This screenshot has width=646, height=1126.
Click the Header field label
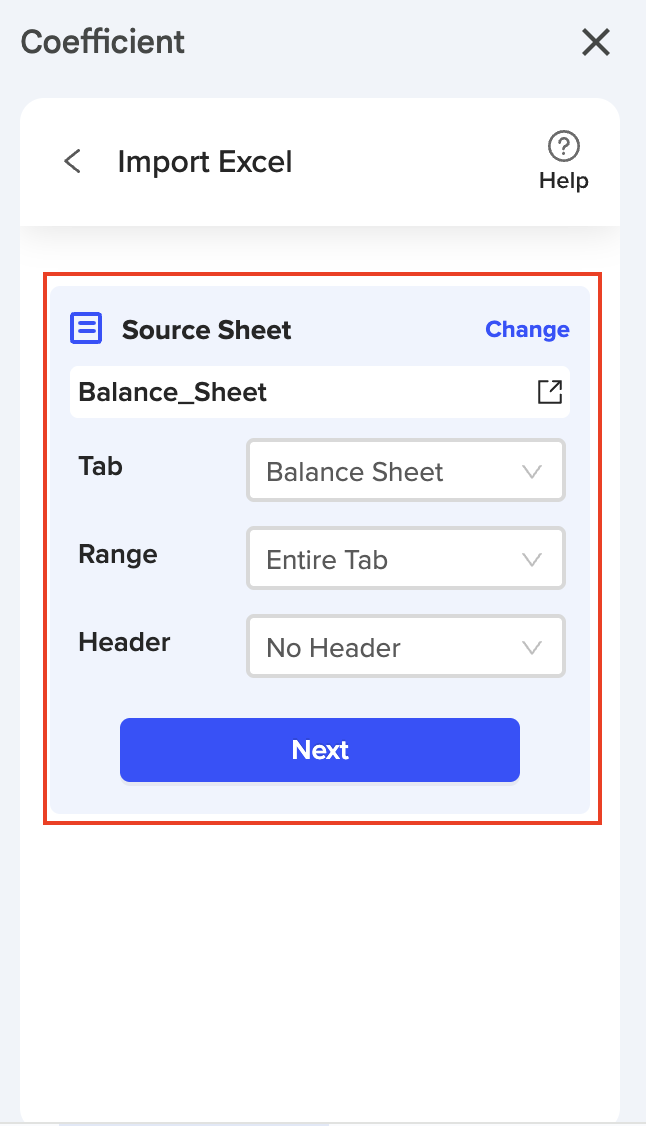tap(124, 642)
